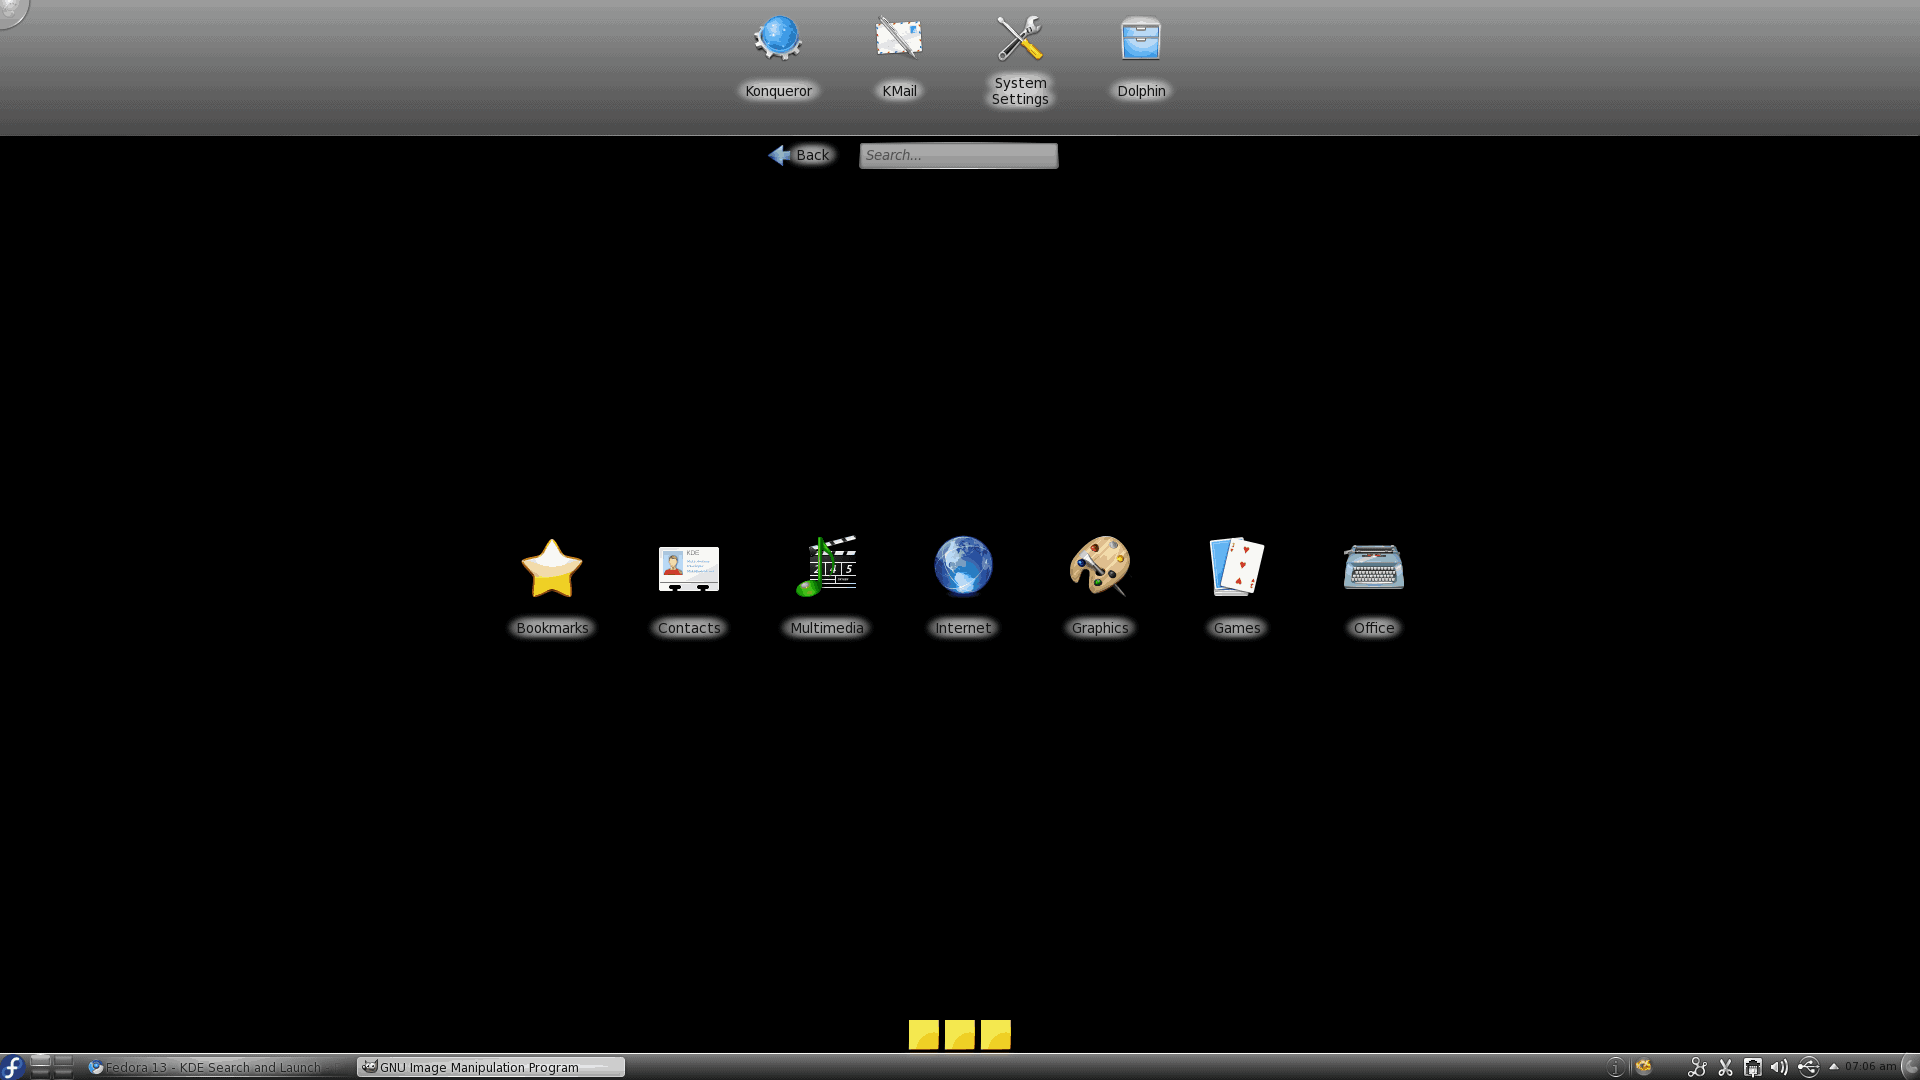The image size is (1920, 1080).
Task: Open the volume control in tray
Action: click(1779, 1067)
